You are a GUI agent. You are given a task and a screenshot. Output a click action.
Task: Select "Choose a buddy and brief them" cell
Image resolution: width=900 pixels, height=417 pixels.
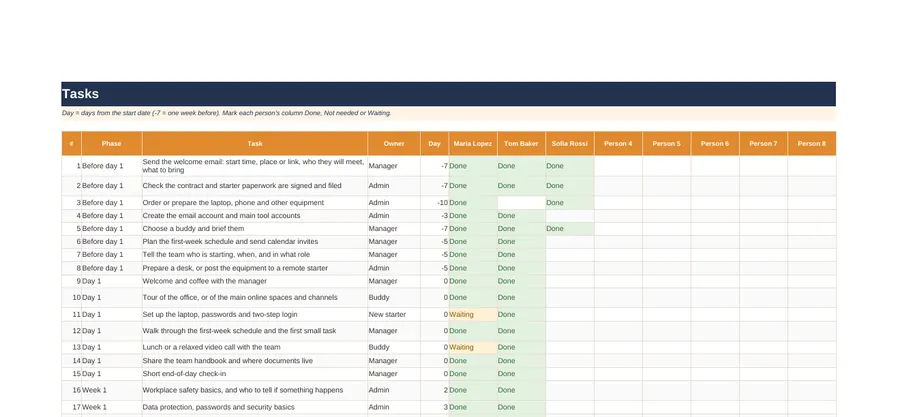coord(255,228)
